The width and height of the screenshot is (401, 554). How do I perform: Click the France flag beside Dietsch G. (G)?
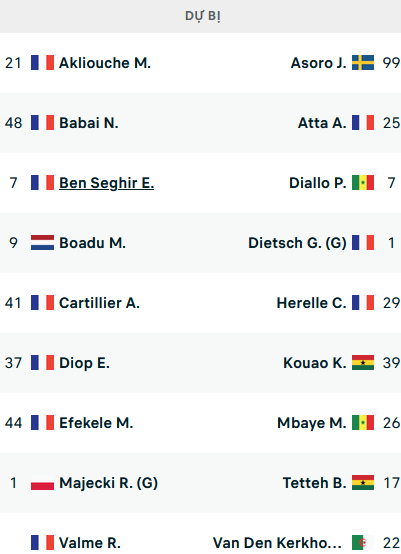[363, 243]
